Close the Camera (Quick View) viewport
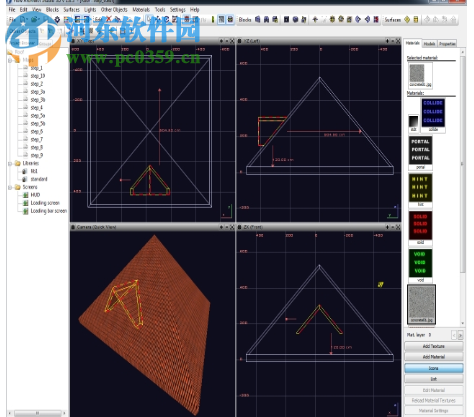Image resolution: width=474 pixels, height=417 pixels. (x=232, y=227)
